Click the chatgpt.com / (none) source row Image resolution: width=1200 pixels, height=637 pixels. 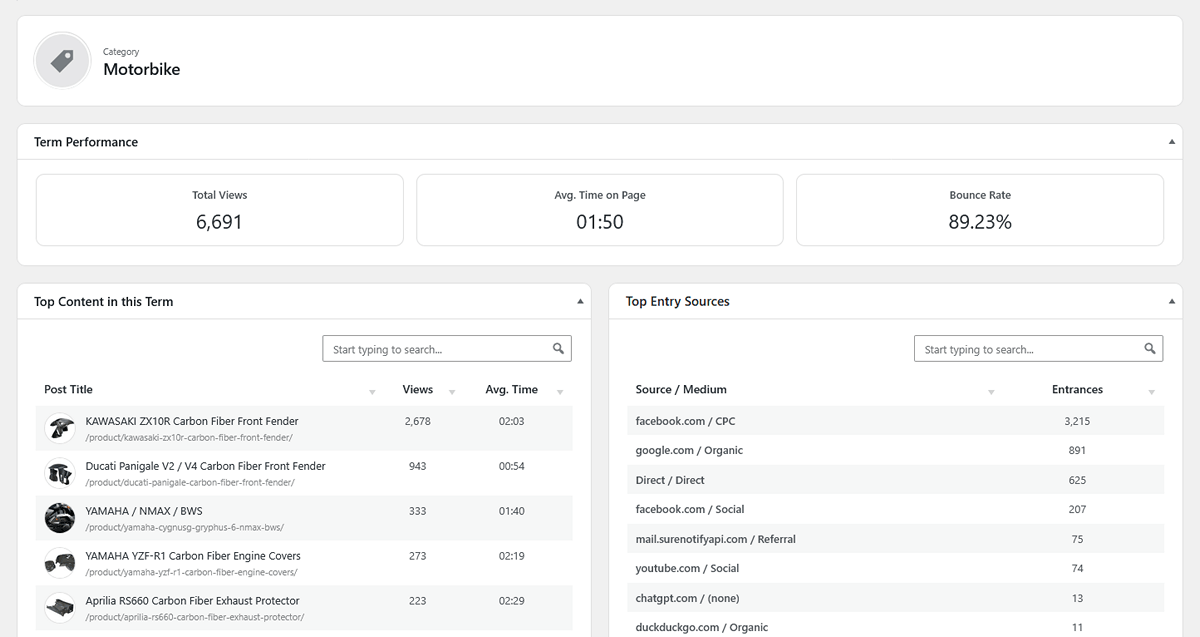896,598
